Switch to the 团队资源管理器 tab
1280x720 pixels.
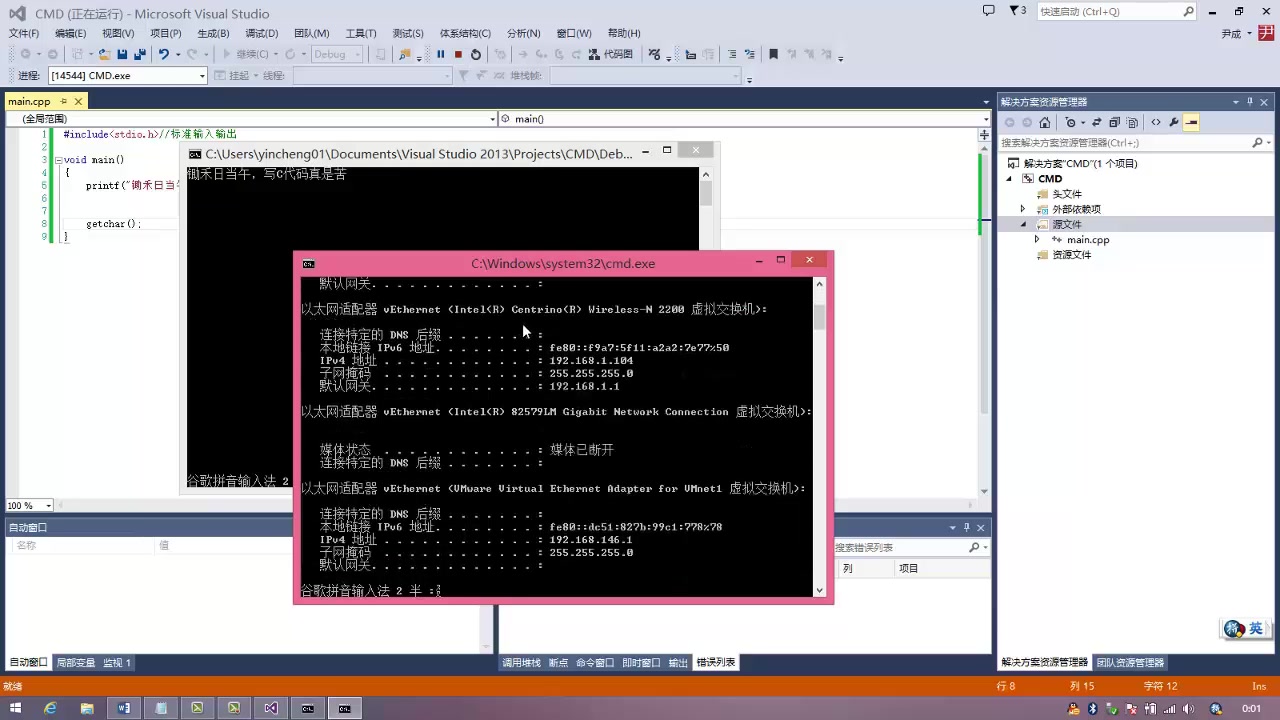coord(1130,663)
